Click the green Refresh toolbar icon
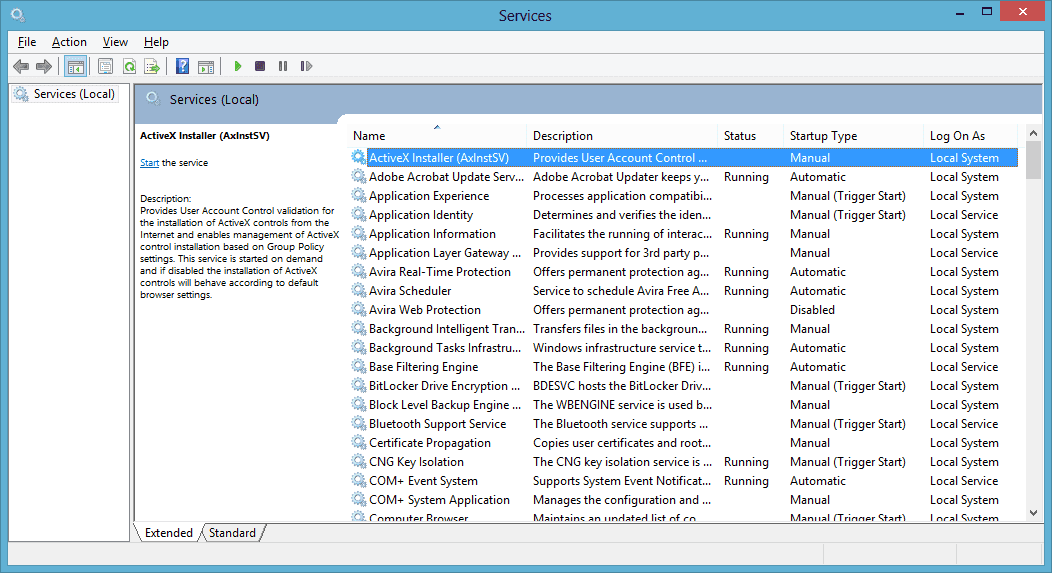Screen dimensions: 1052x573 (x=129, y=67)
